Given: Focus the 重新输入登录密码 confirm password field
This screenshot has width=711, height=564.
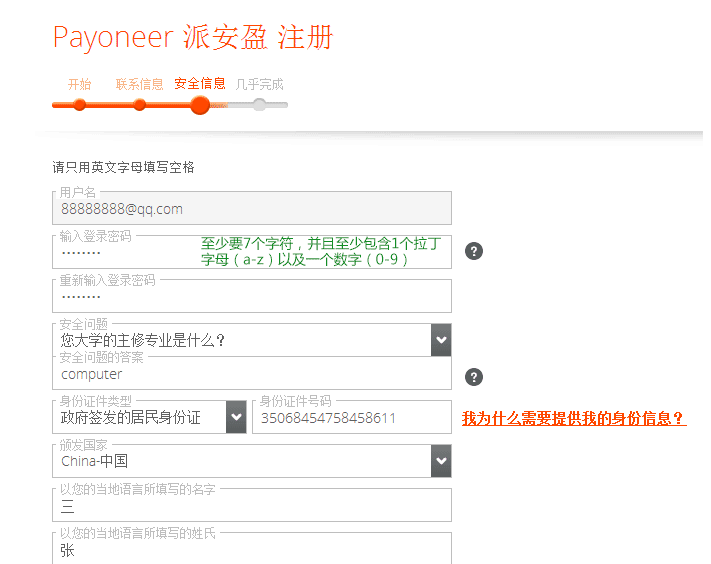Looking at the screenshot, I should tap(252, 296).
